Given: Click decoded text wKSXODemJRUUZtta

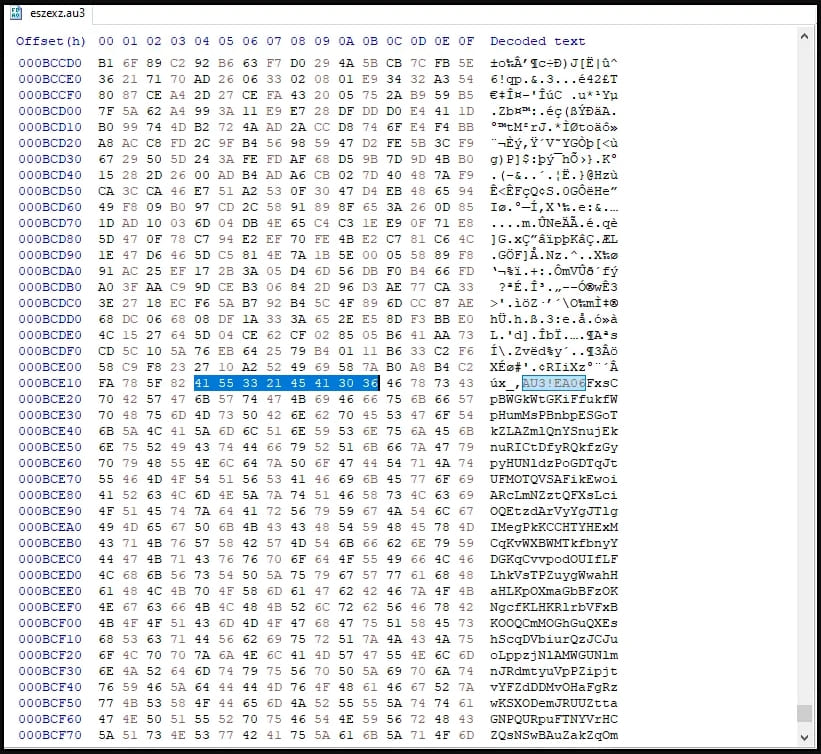Looking at the screenshot, I should click(554, 703).
